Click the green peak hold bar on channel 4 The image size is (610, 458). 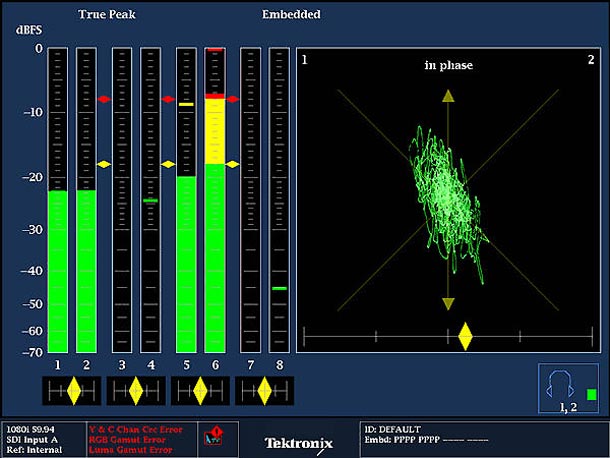[x=151, y=201]
